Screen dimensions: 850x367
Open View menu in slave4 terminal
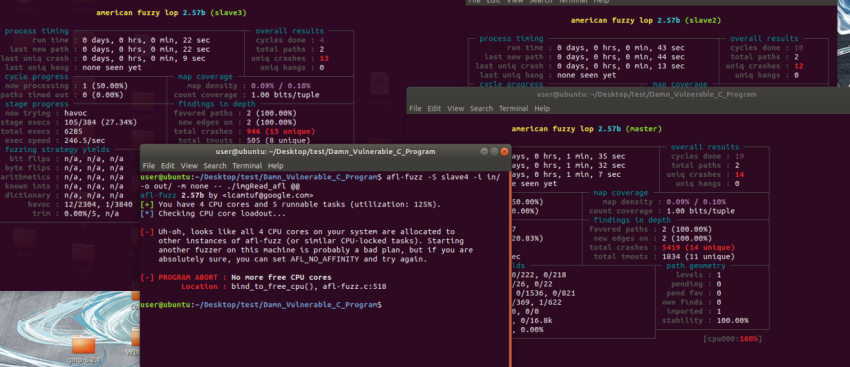tap(189, 166)
